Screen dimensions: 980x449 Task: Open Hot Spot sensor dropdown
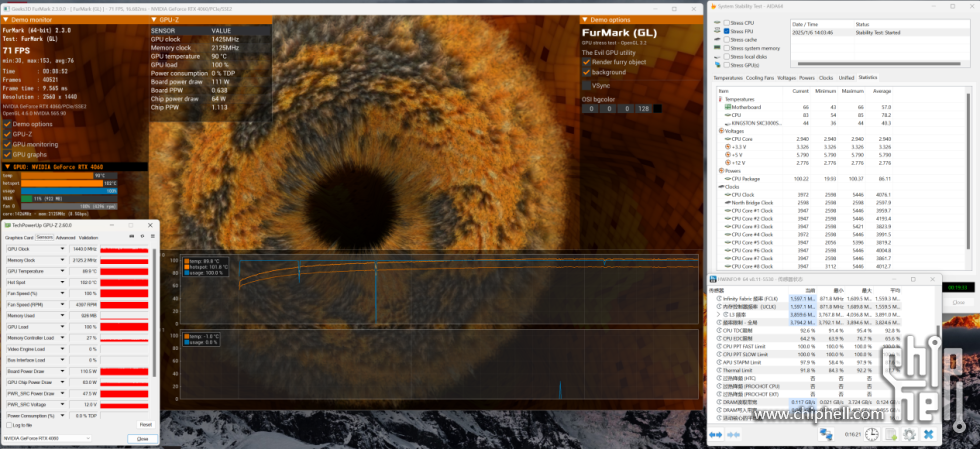(62, 282)
